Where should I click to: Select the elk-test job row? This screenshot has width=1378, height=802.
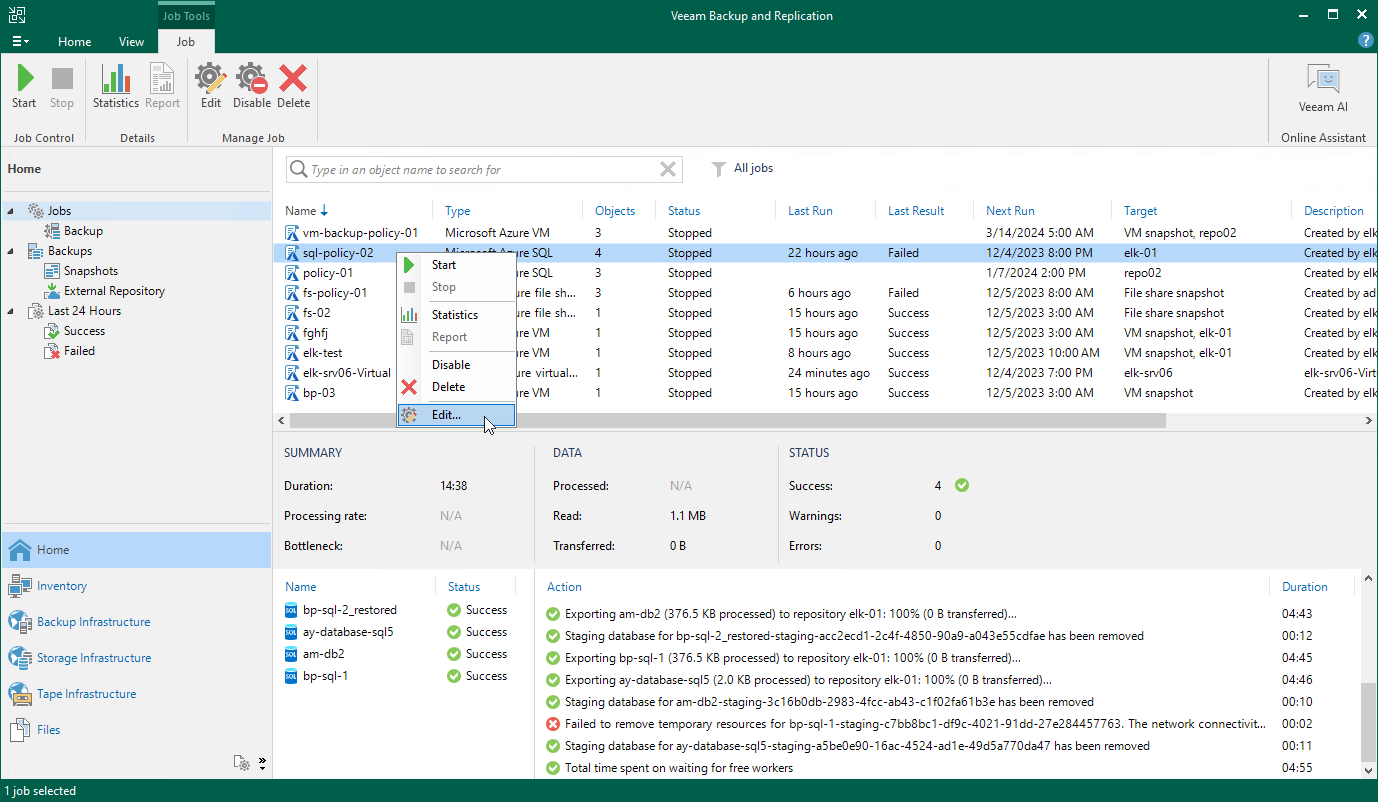tap(825, 353)
